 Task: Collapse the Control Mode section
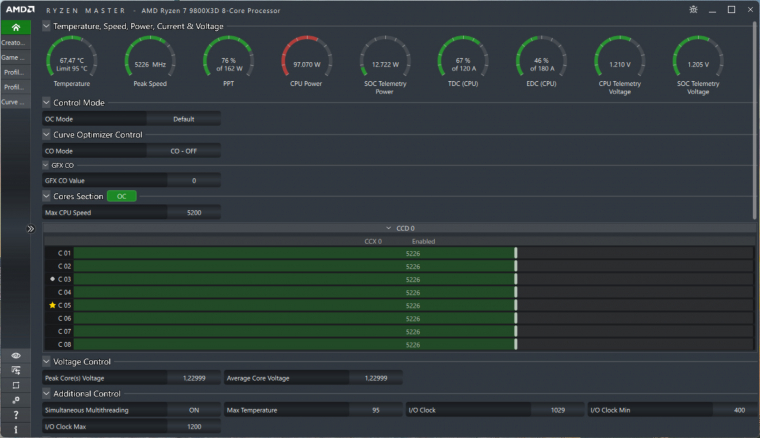[47, 103]
